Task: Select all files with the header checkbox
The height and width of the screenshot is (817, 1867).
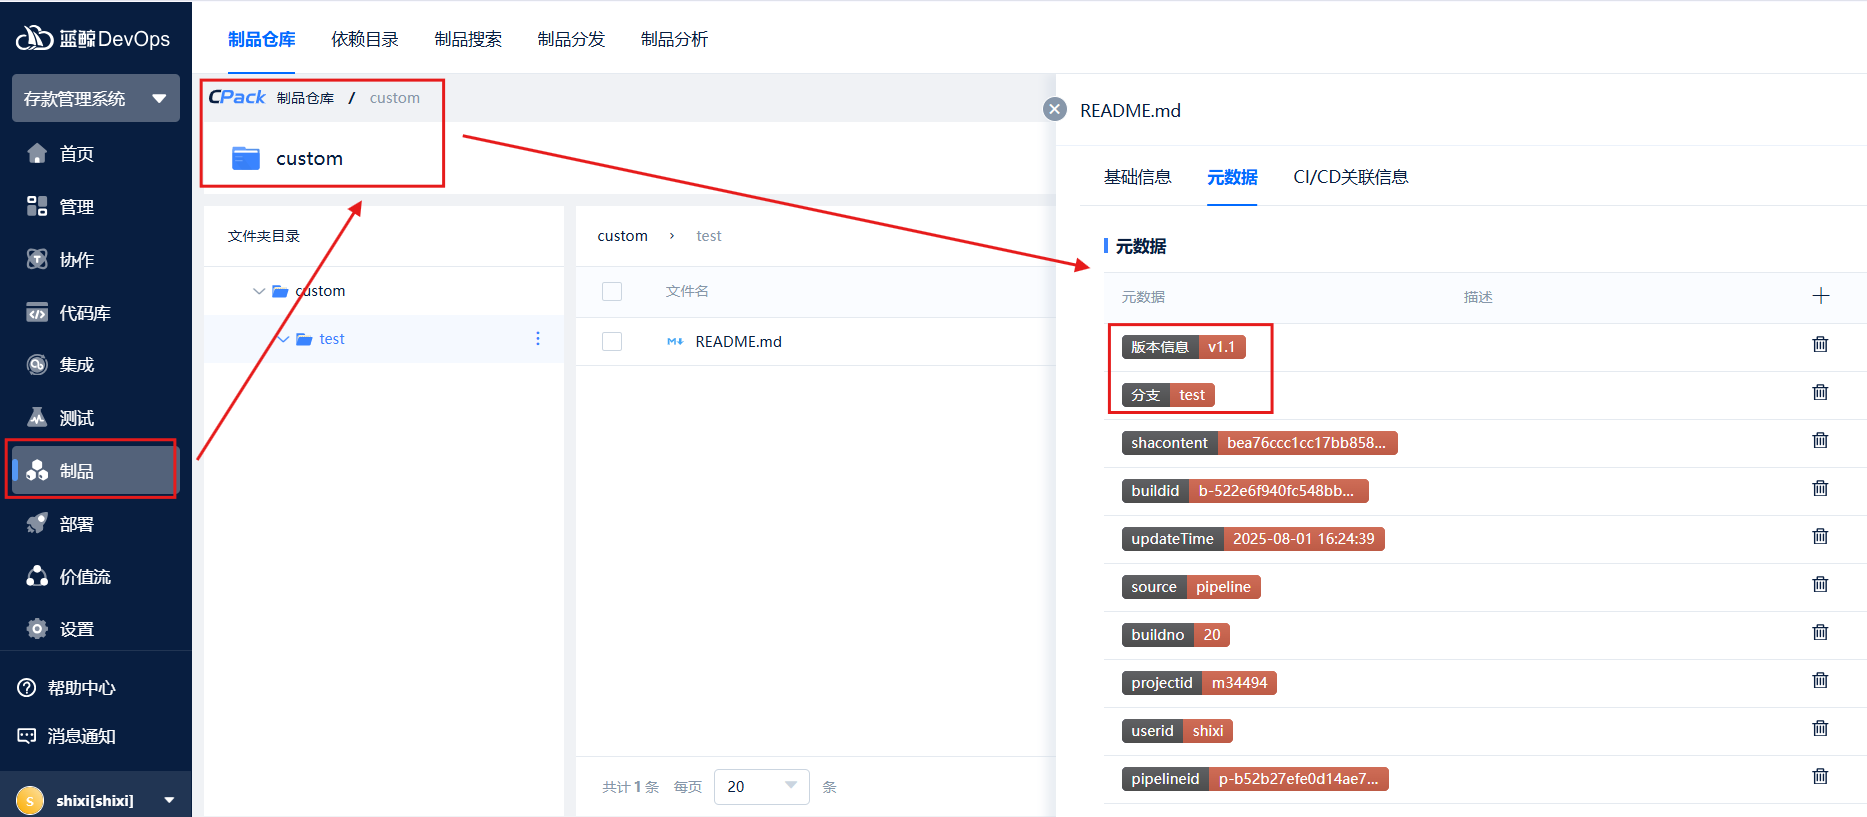Action: point(612,291)
